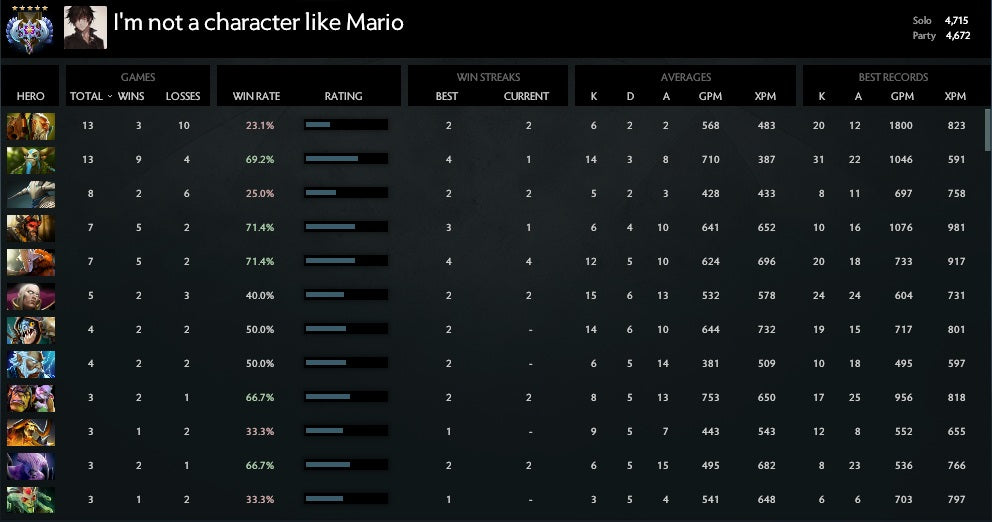Sort by GPM under the AVERAGES group
992x522 pixels.
(711, 97)
